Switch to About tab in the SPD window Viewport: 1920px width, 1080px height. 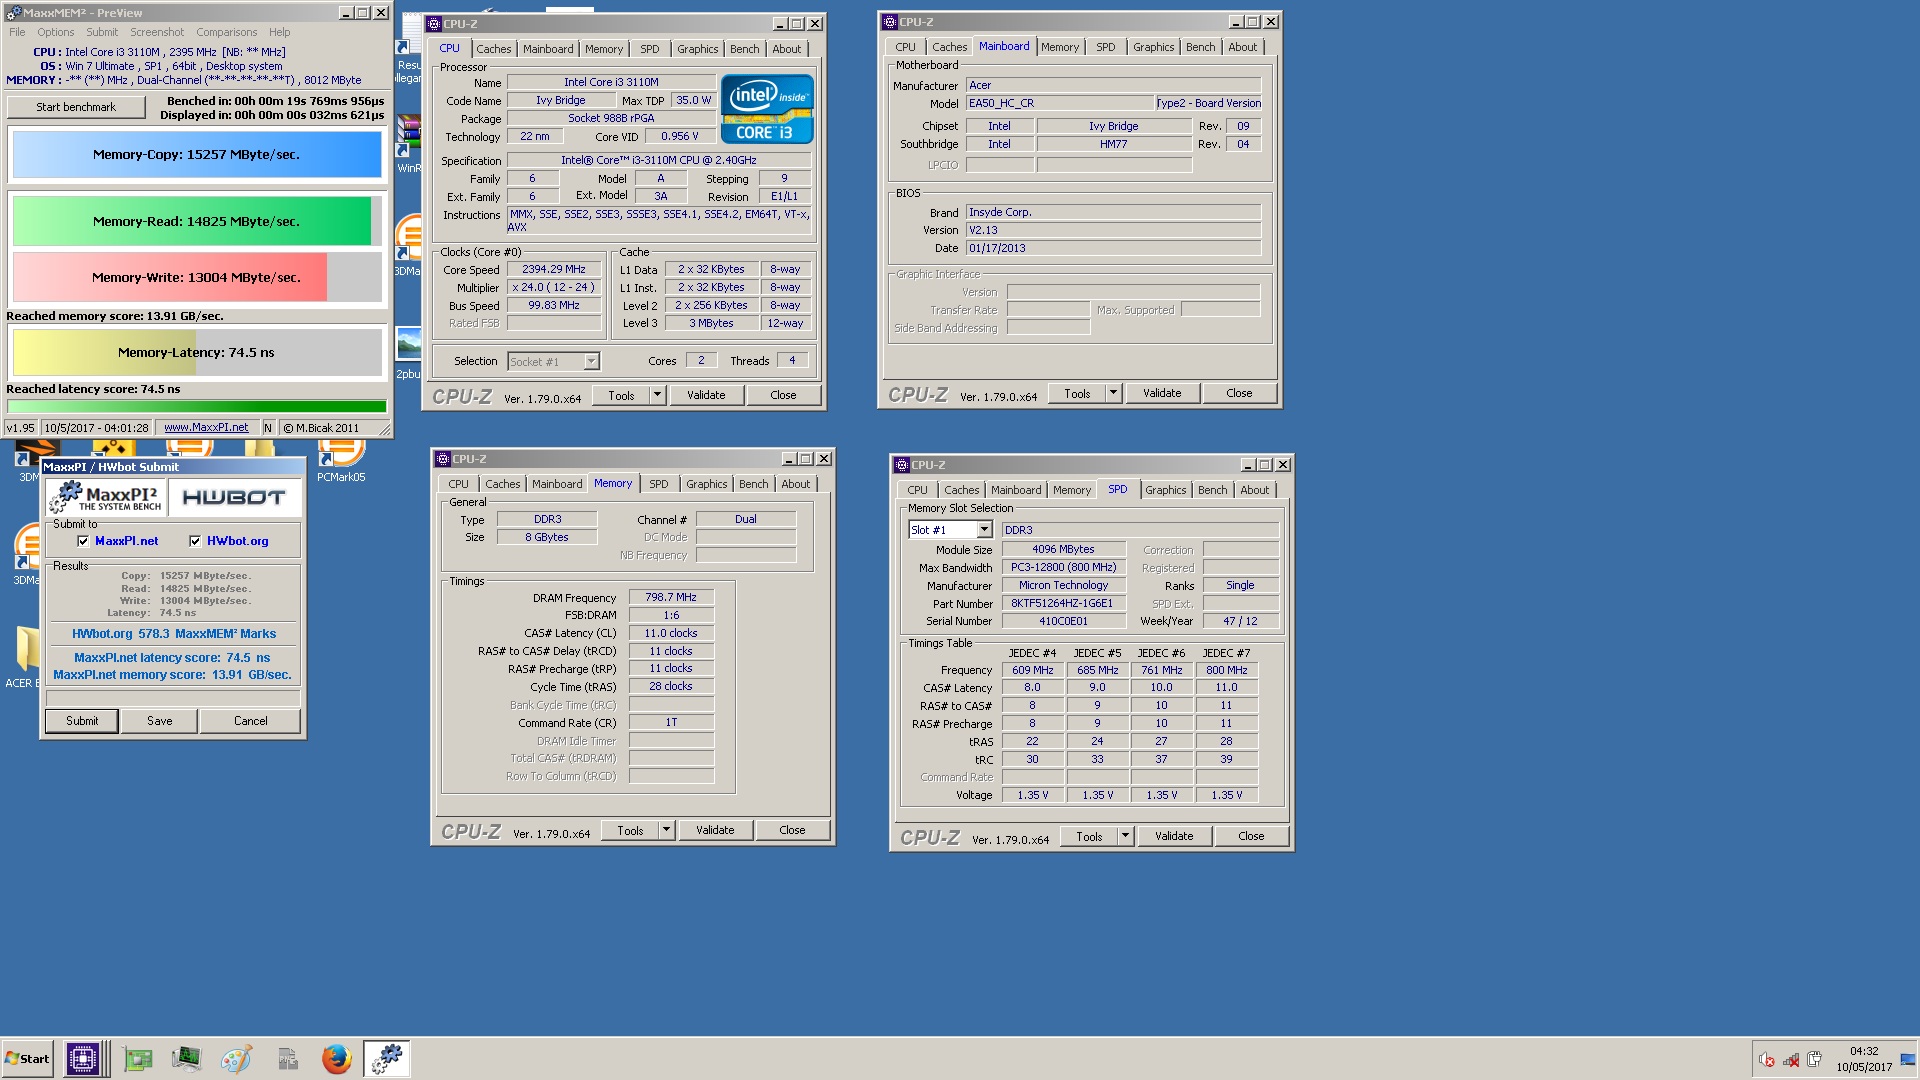click(1255, 490)
